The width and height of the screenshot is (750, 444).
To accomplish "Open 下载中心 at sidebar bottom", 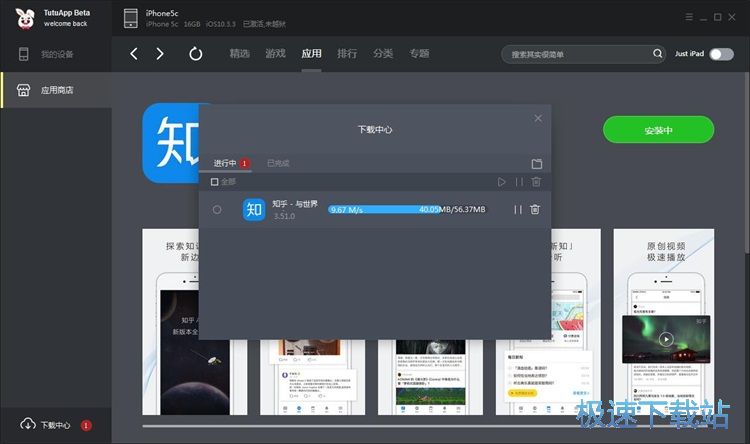I will click(x=56, y=425).
